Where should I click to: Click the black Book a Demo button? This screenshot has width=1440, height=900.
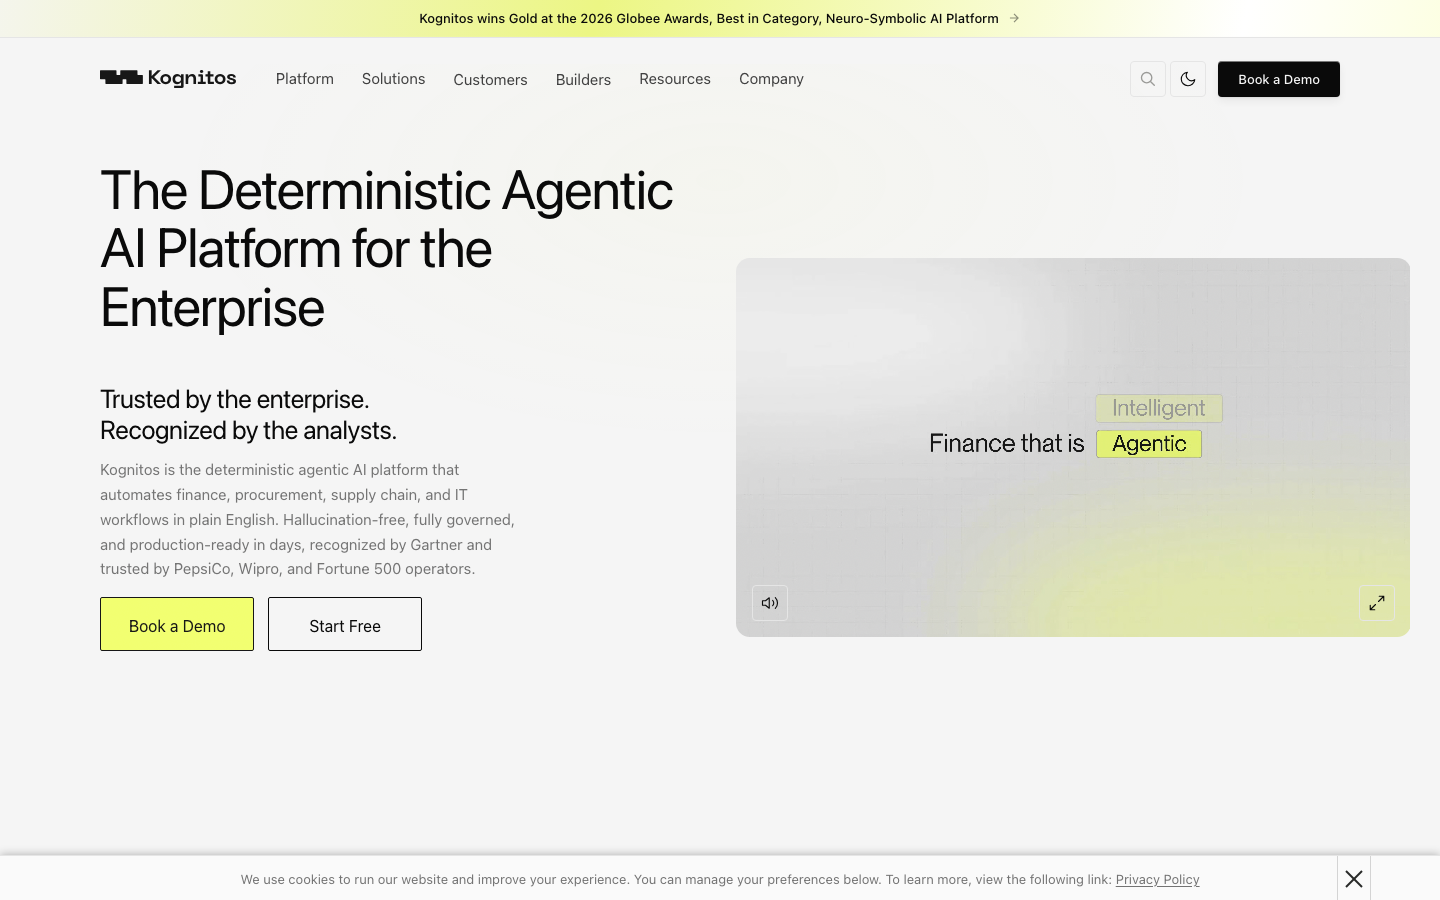pos(1279,79)
